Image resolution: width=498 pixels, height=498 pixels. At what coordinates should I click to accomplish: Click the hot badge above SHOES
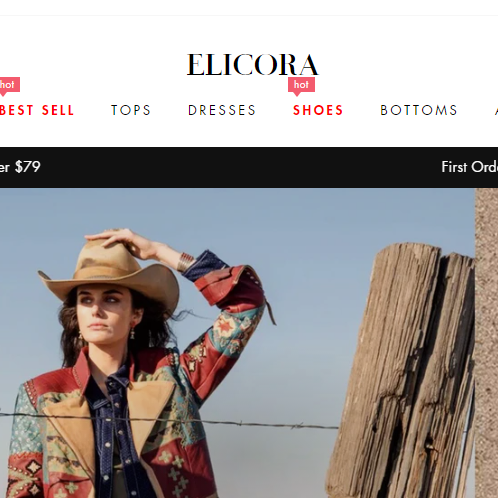[301, 86]
